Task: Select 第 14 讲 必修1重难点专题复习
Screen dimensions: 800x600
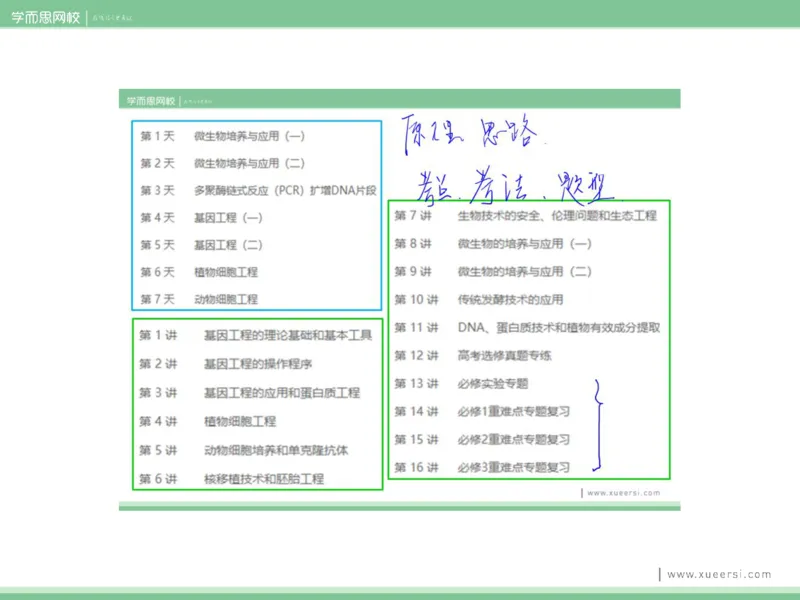Action: tap(482, 411)
